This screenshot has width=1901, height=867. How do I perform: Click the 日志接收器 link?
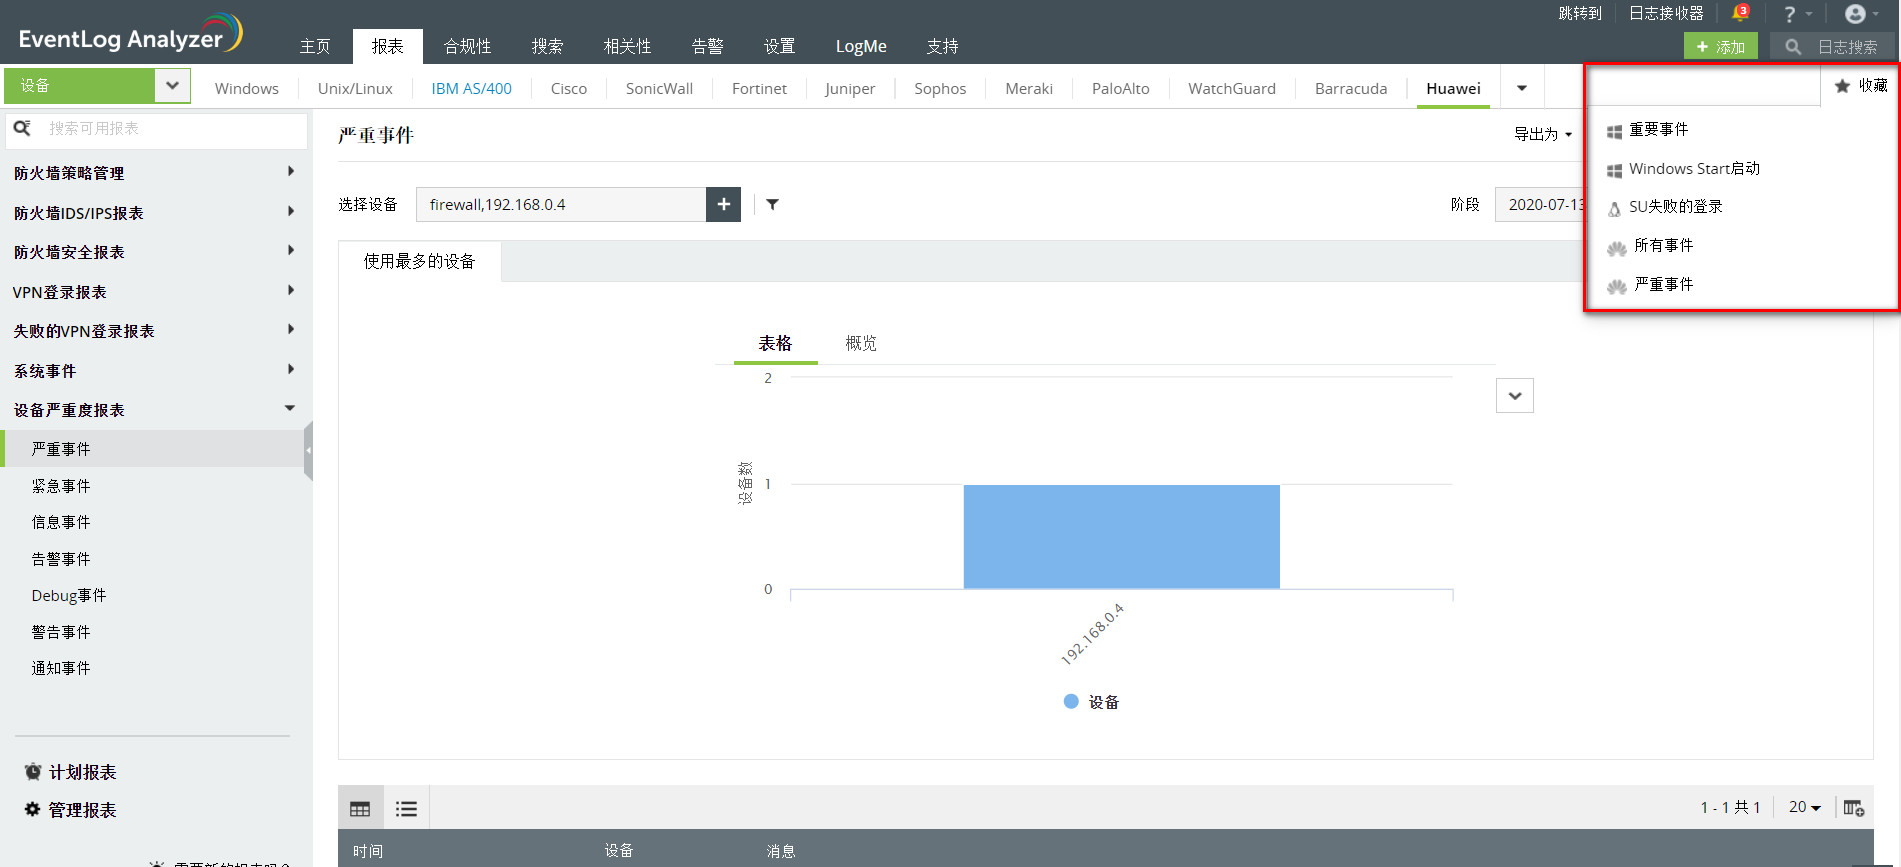click(x=1666, y=13)
